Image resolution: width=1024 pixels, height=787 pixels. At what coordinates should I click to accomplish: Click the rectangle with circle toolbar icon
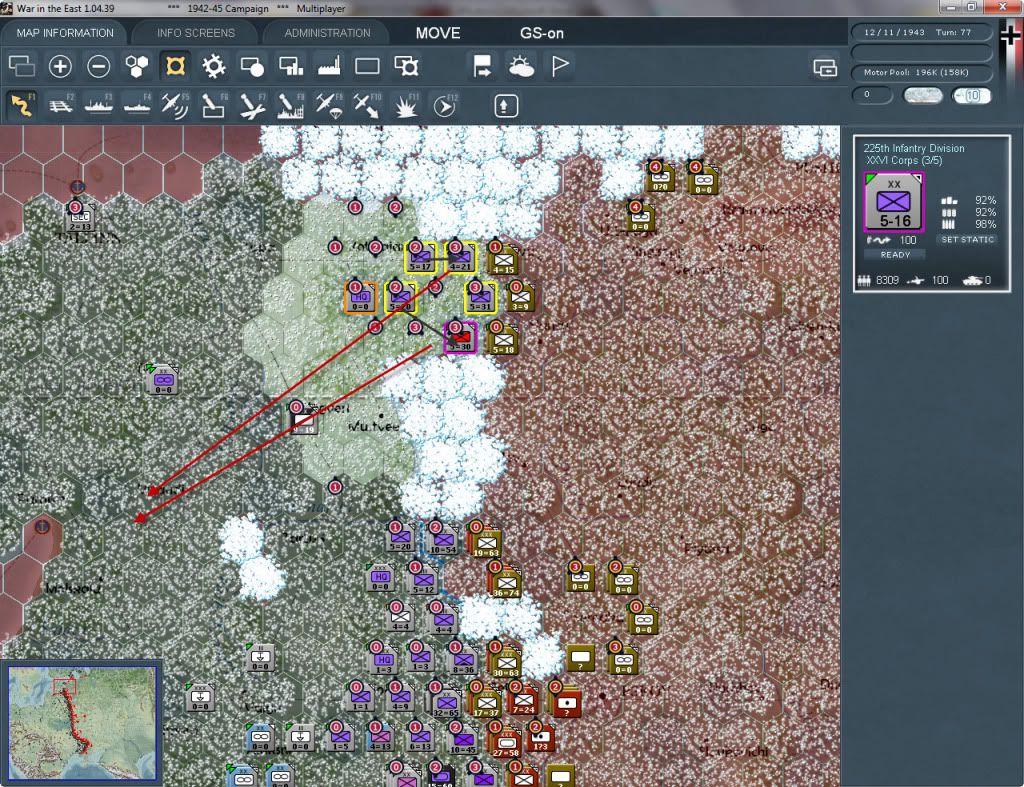(x=252, y=66)
